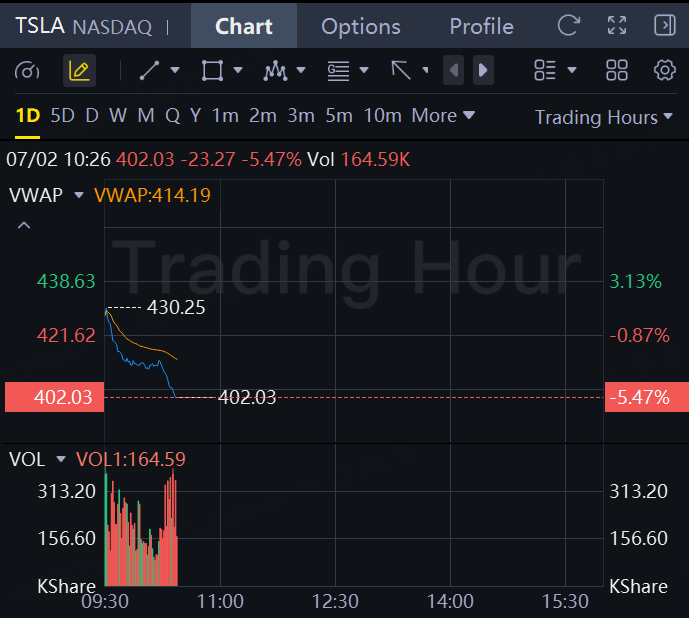The width and height of the screenshot is (689, 618).
Task: Click the 402.03 current price tag
Action: pyautogui.click(x=54, y=397)
